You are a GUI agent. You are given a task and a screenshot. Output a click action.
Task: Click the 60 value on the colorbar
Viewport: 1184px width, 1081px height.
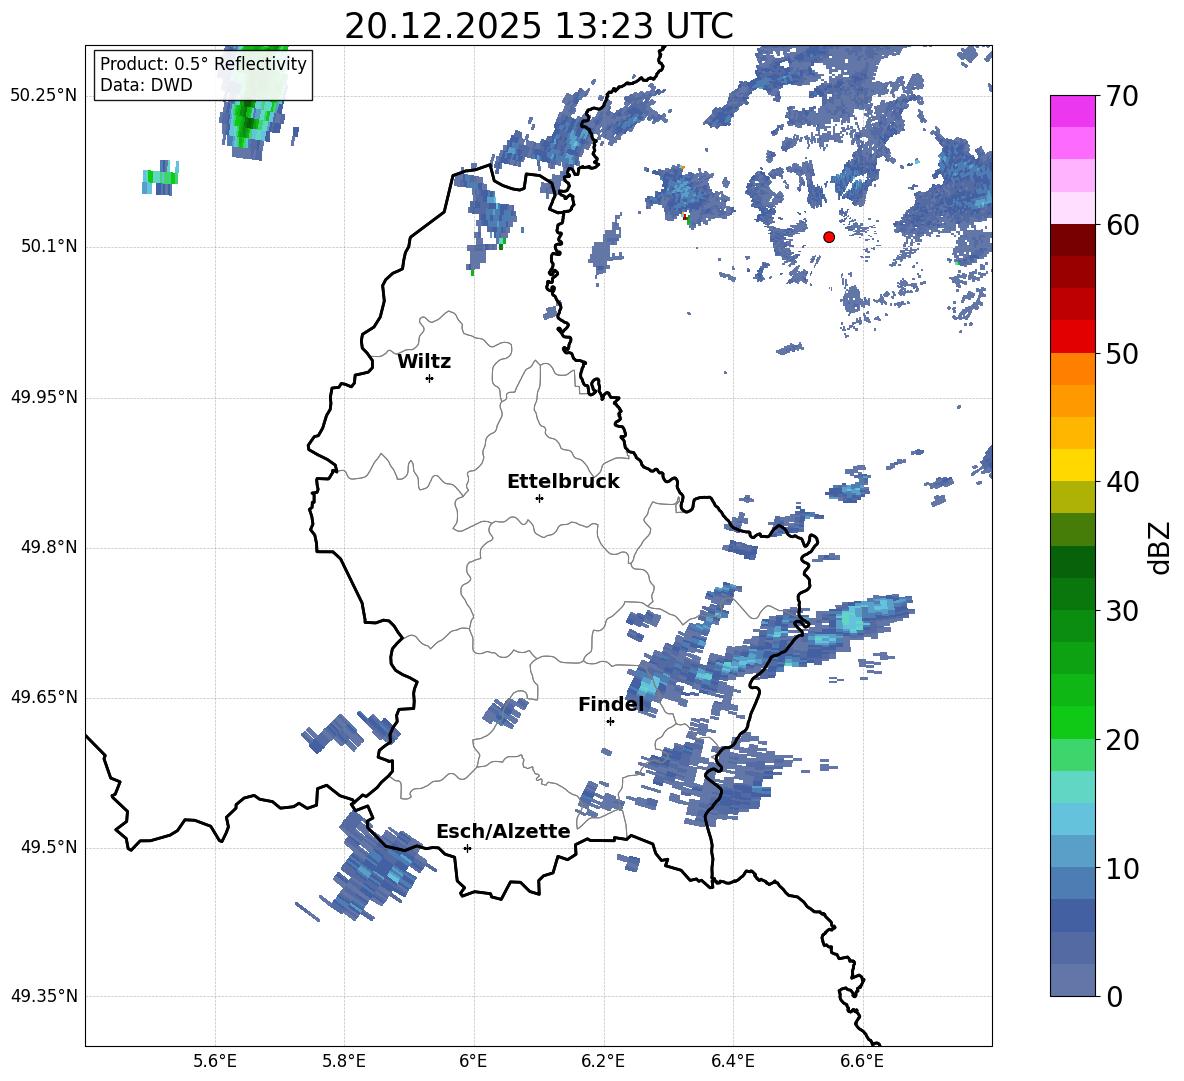(x=1123, y=225)
